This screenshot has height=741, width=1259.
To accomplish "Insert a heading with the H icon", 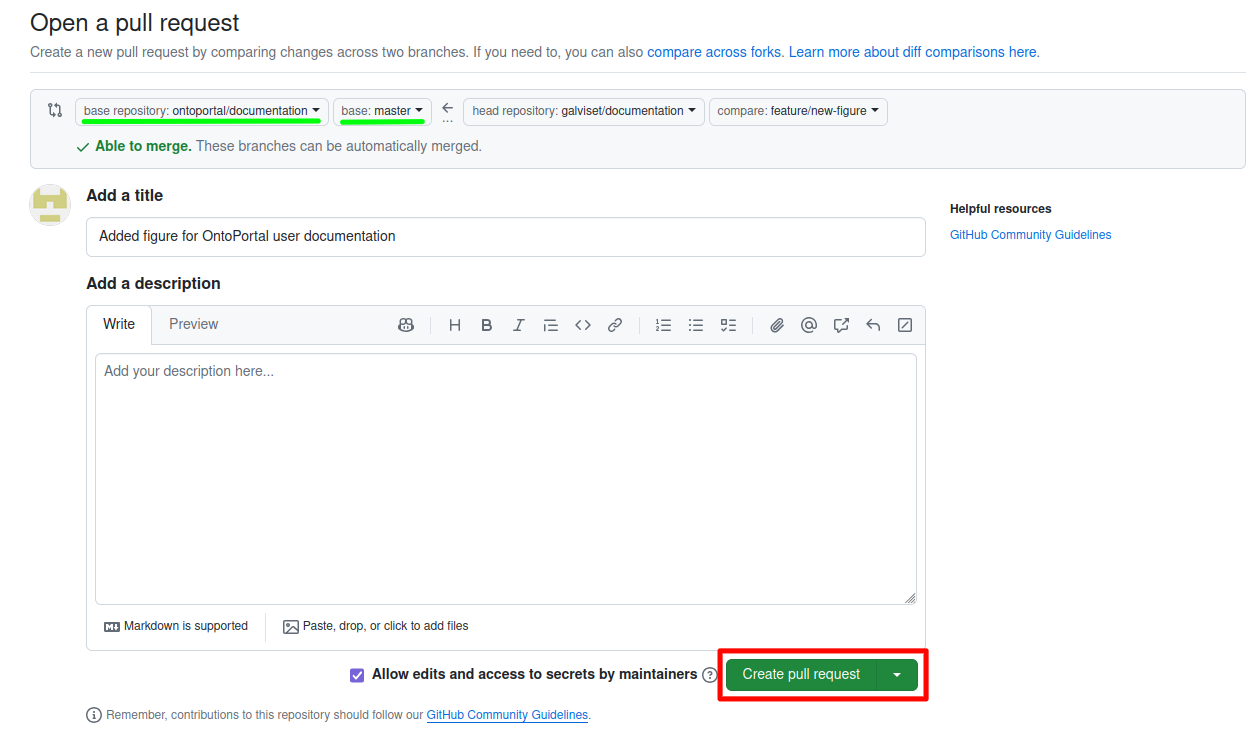I will [x=455, y=325].
